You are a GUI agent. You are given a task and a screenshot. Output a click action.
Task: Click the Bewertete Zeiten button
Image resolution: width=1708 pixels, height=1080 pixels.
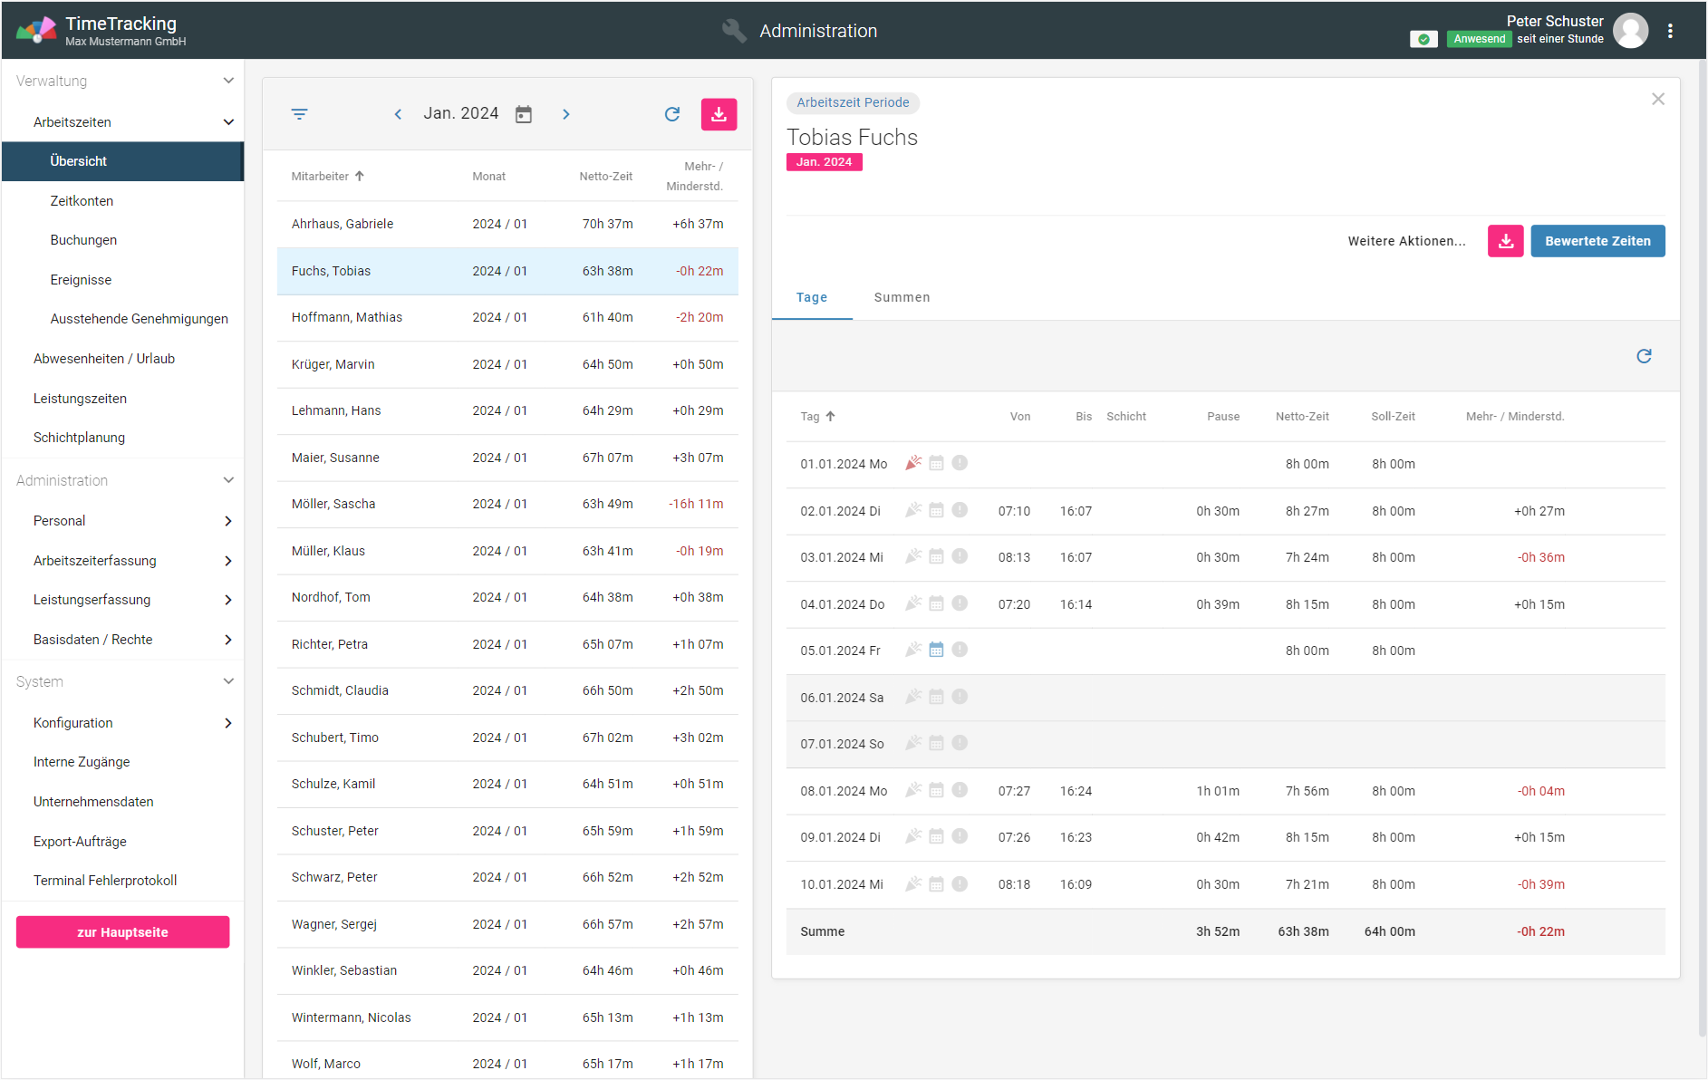click(1597, 241)
